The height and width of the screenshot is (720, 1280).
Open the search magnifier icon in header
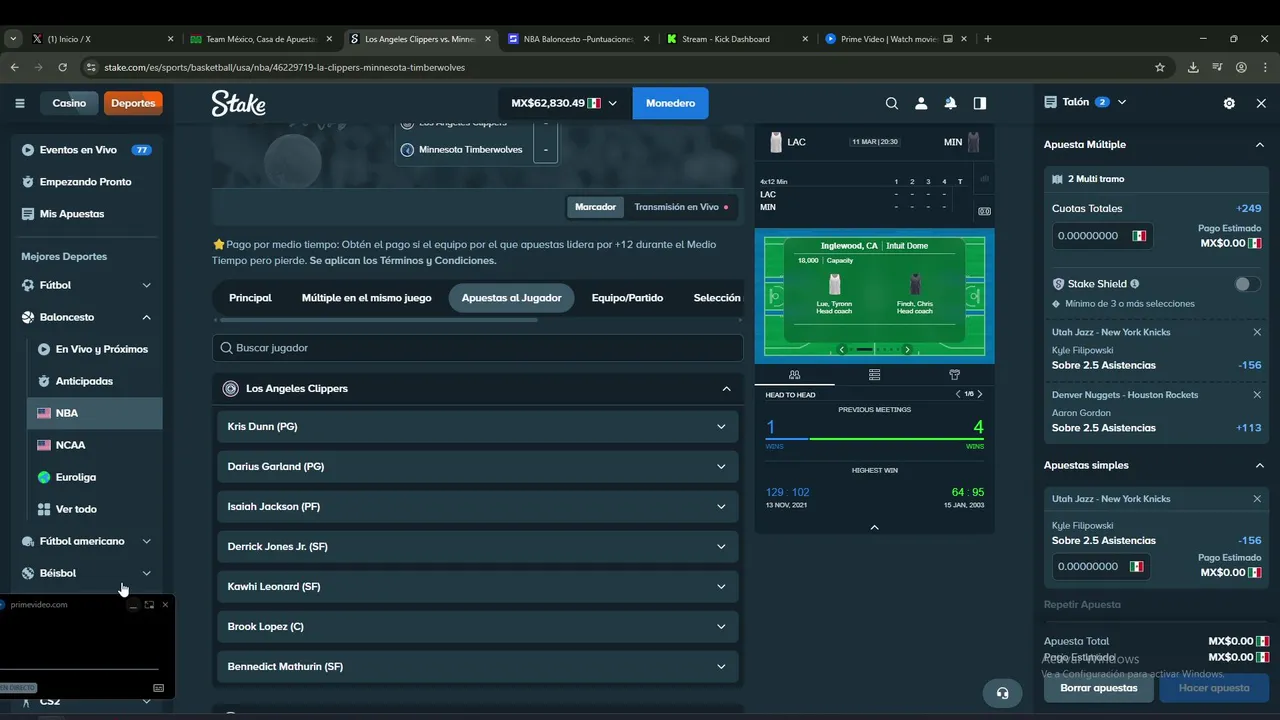tap(892, 103)
